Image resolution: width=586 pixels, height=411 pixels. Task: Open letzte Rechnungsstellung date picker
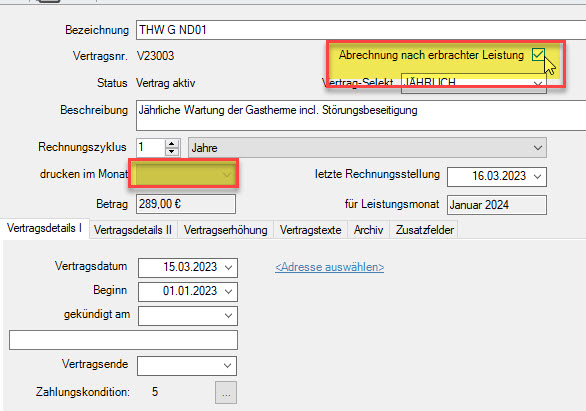pos(537,176)
